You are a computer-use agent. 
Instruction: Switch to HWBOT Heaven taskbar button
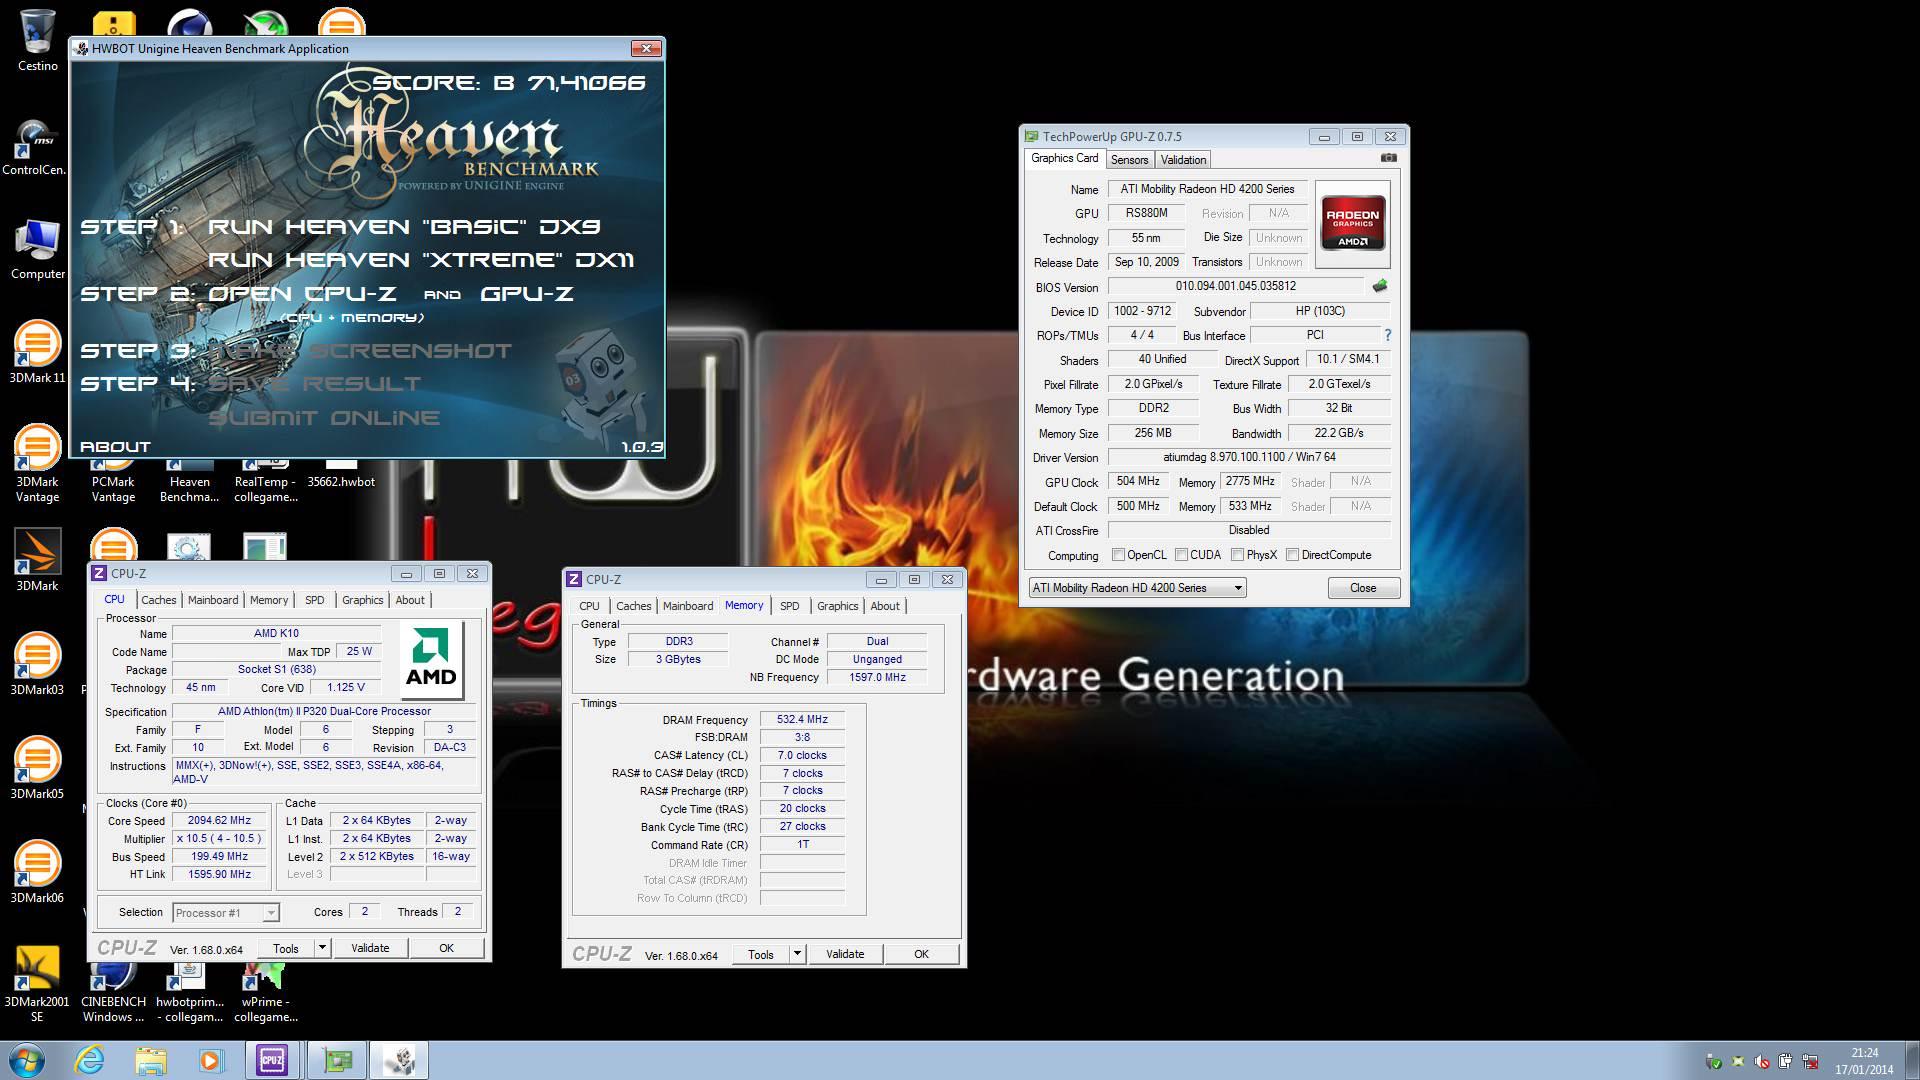pos(400,1060)
